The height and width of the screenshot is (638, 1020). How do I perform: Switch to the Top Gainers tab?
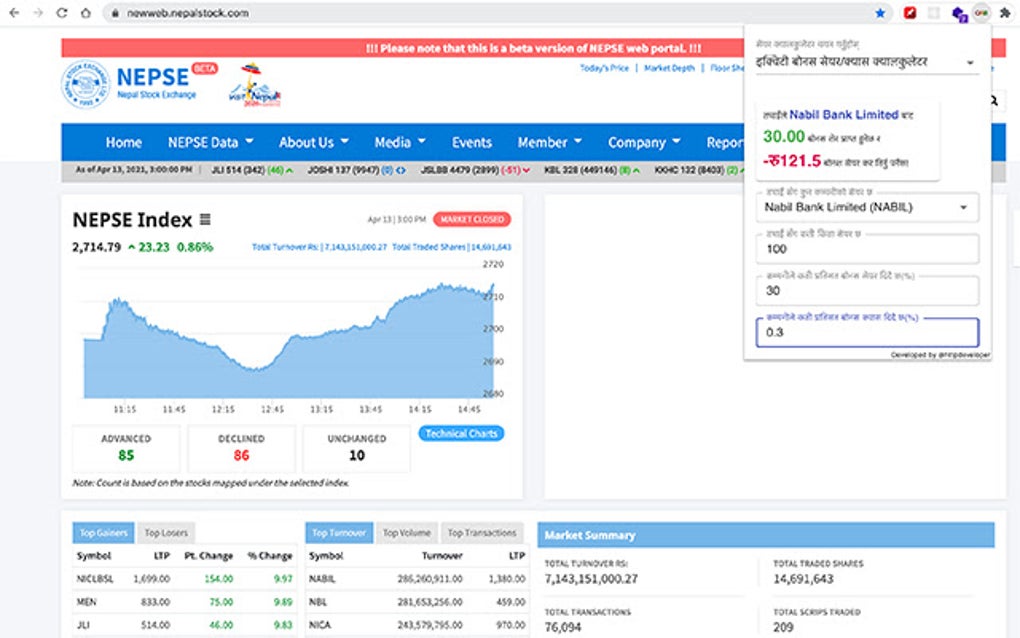[x=103, y=533]
